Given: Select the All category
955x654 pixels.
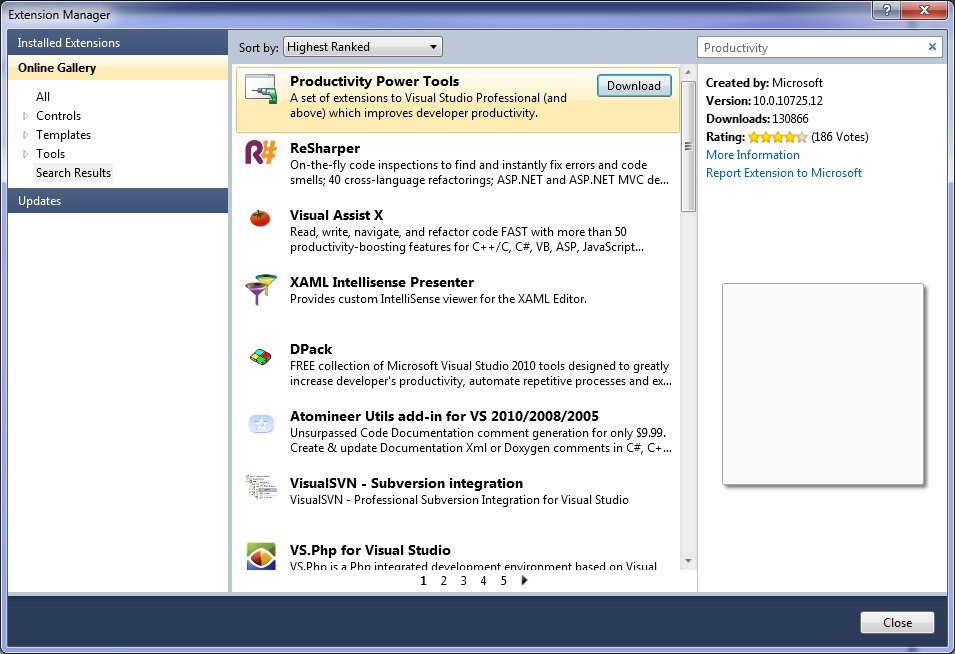Looking at the screenshot, I should [43, 97].
